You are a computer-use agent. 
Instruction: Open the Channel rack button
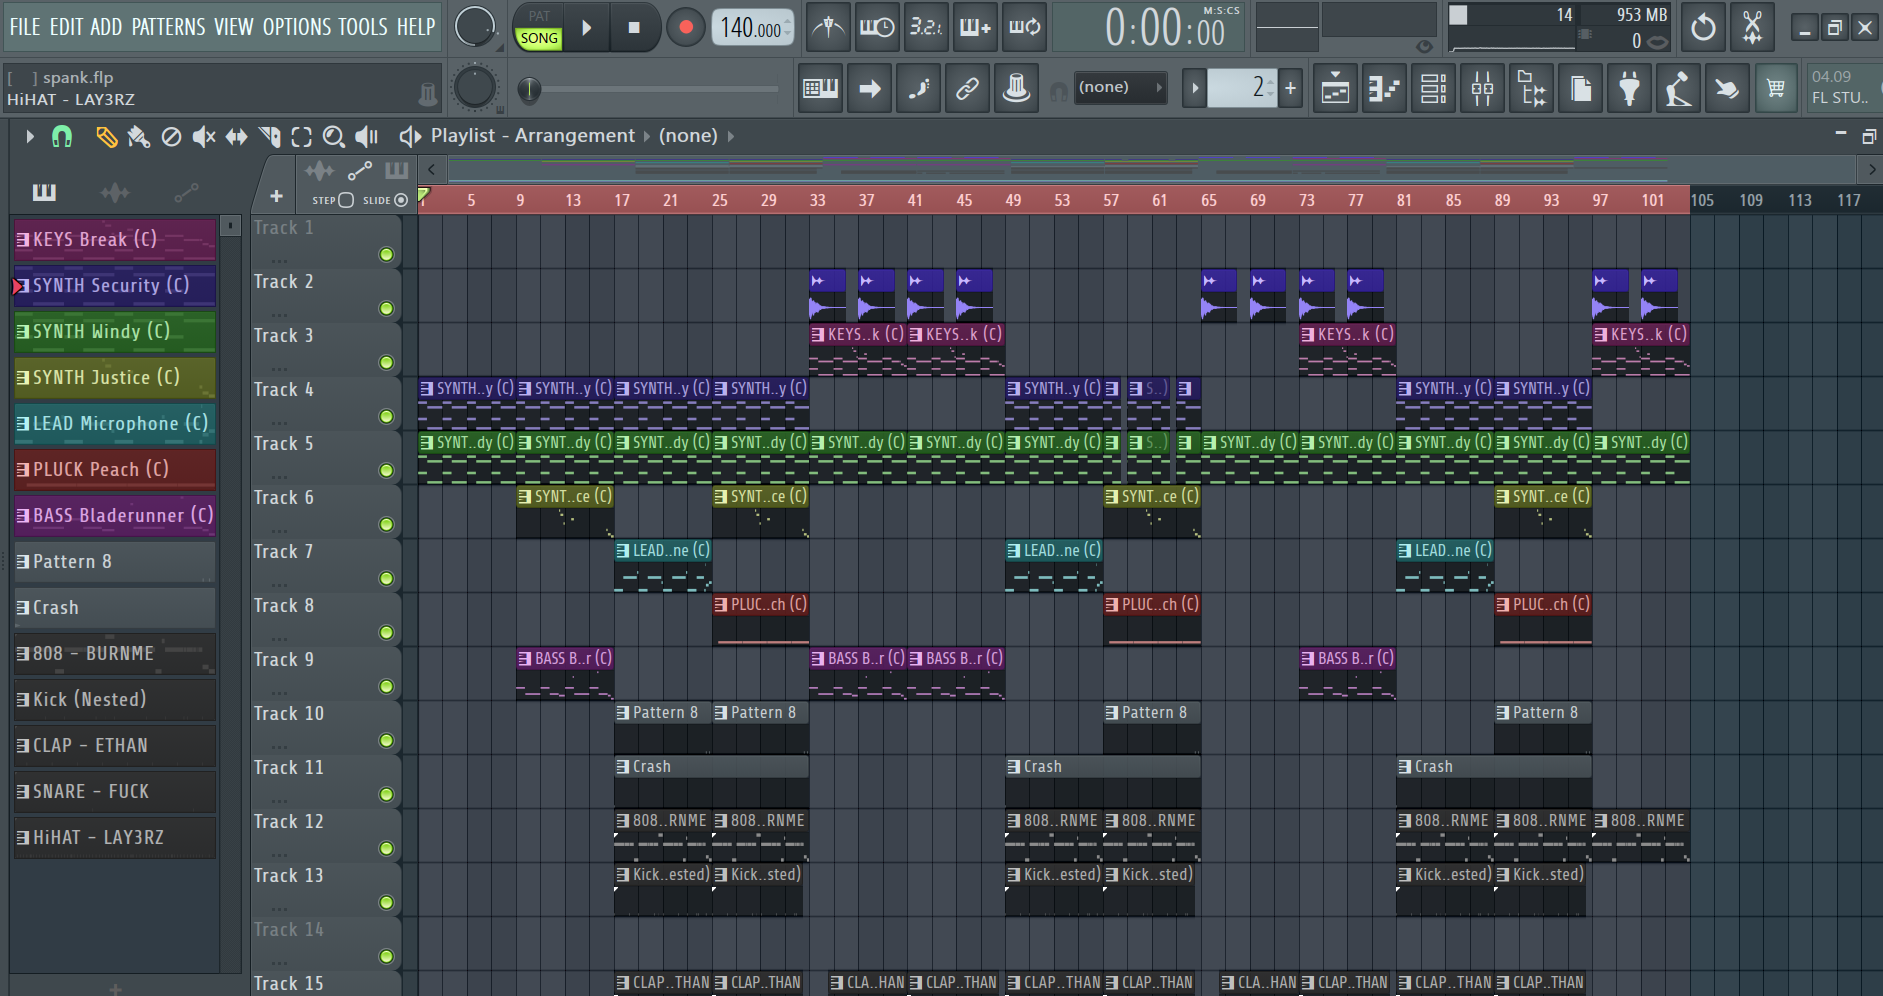tap(1433, 89)
